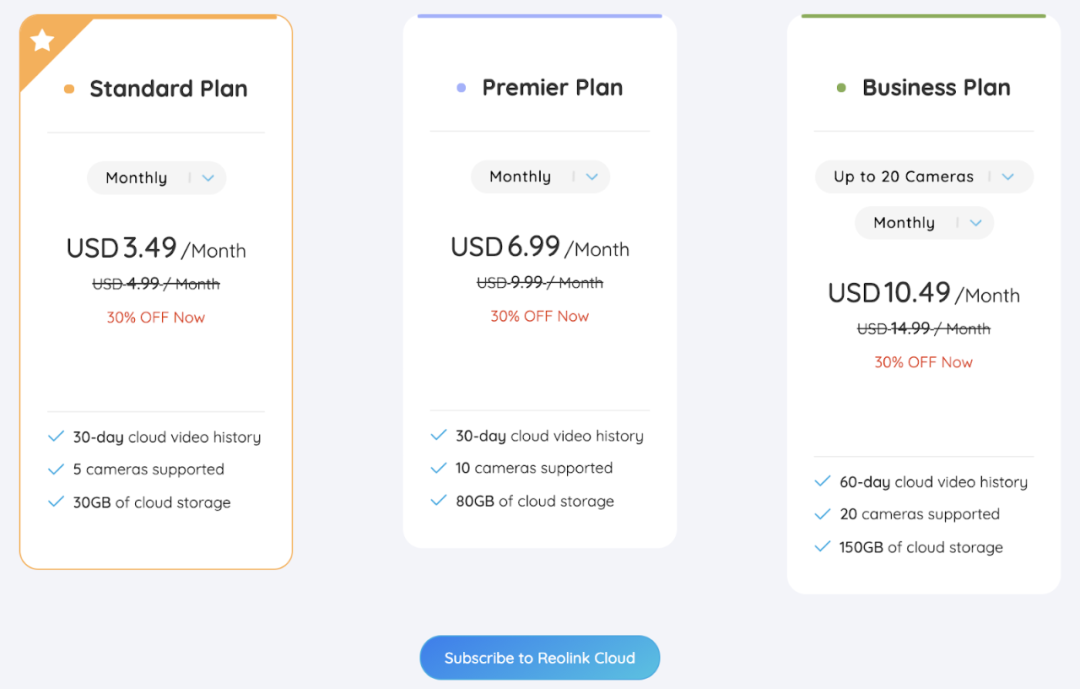Click the 30% OFF Now text in Business Plan
The width and height of the screenshot is (1080, 689).
tap(923, 362)
